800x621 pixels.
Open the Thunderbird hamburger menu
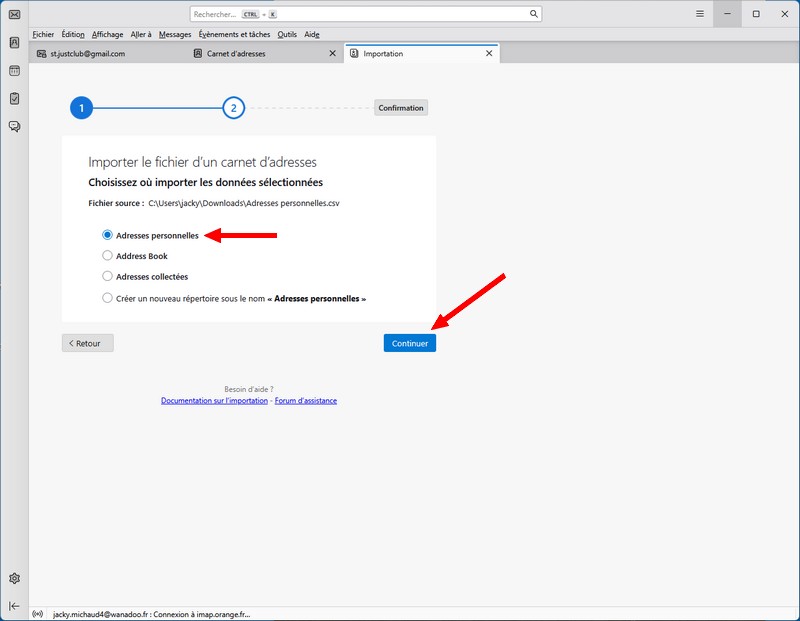point(700,14)
